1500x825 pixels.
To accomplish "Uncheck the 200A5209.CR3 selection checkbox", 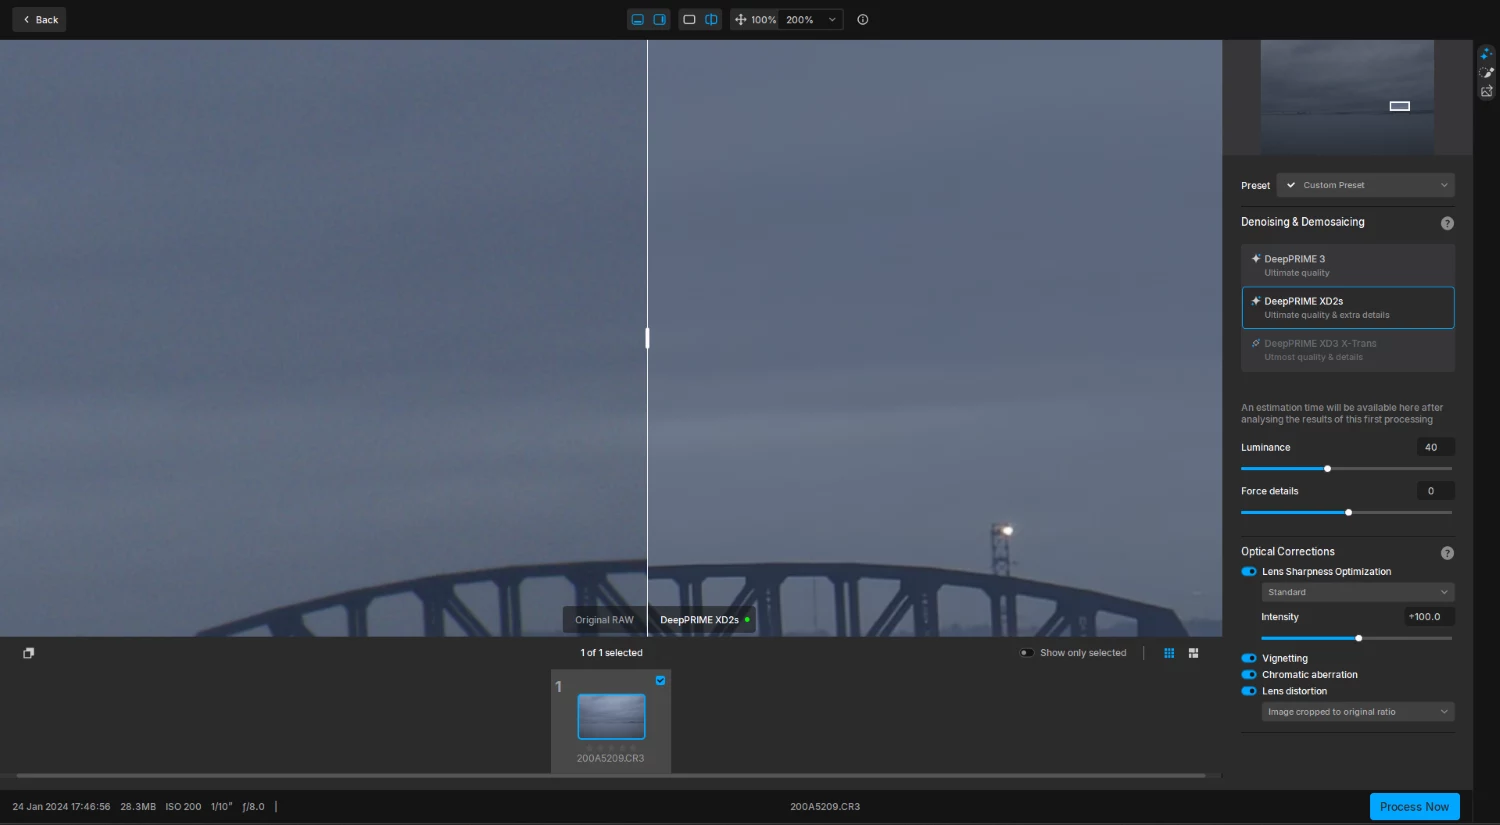I will pyautogui.click(x=660, y=680).
